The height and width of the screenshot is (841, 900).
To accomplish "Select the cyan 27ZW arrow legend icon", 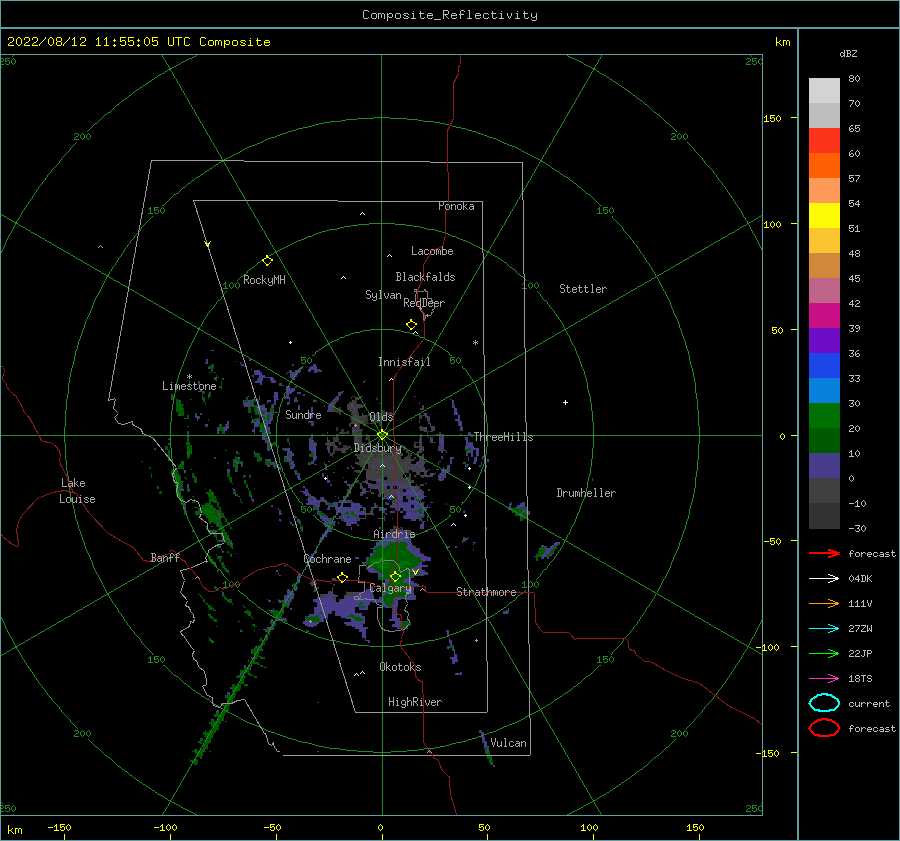I will [824, 629].
